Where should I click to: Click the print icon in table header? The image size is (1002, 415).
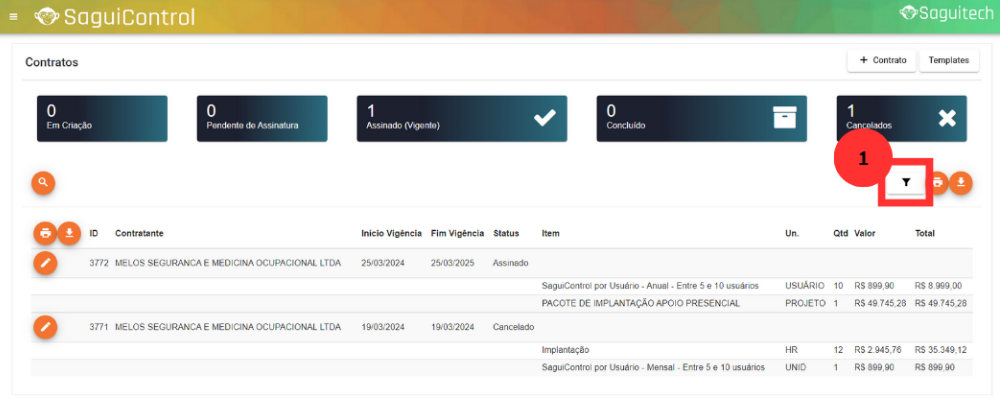click(x=45, y=233)
